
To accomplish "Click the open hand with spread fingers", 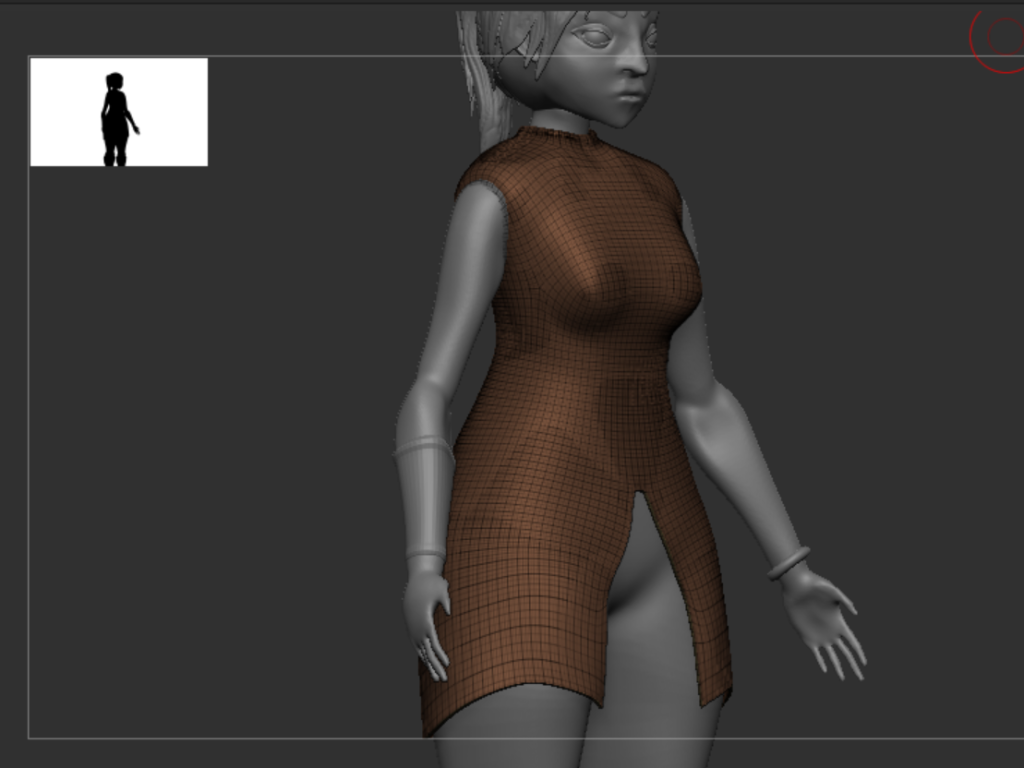I will (x=825, y=620).
